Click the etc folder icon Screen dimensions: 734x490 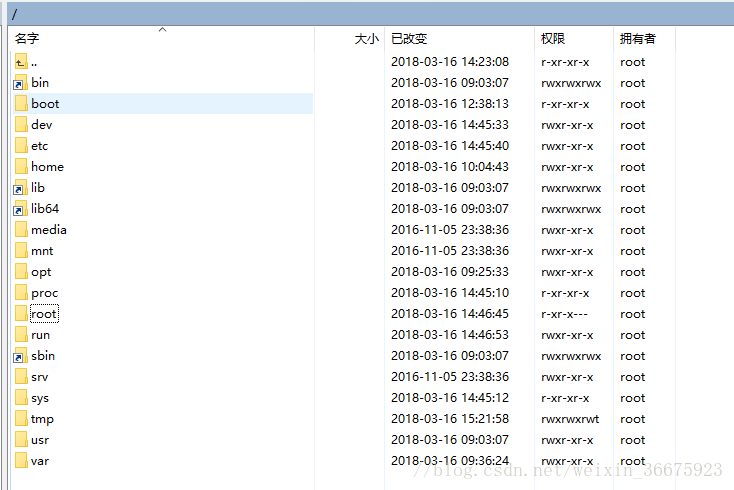point(21,146)
